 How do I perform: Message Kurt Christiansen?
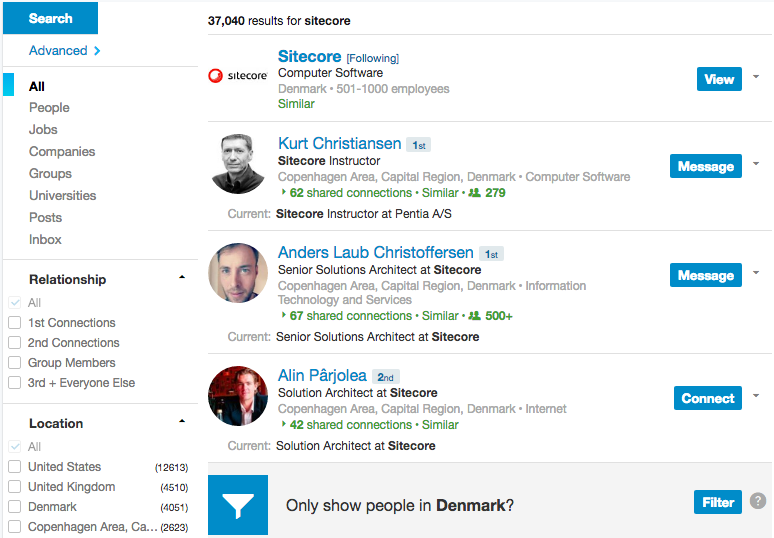pyautogui.click(x=705, y=167)
